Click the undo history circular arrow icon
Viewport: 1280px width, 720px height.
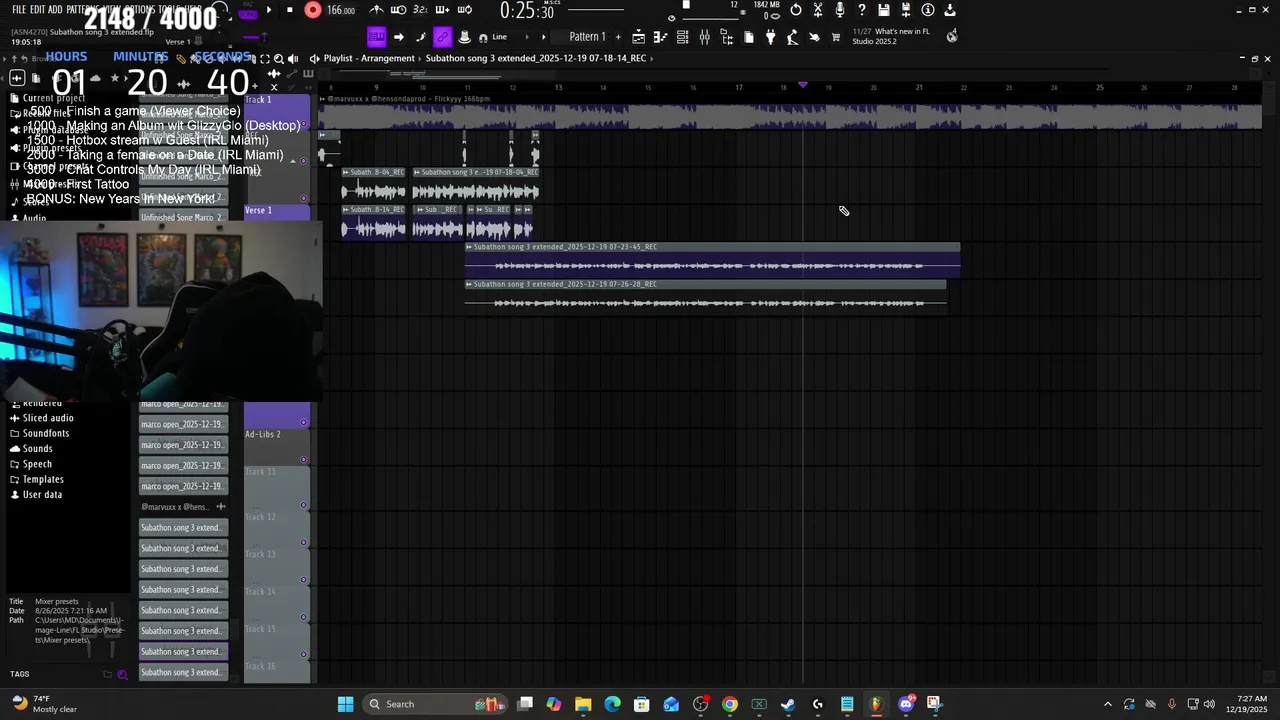(796, 10)
